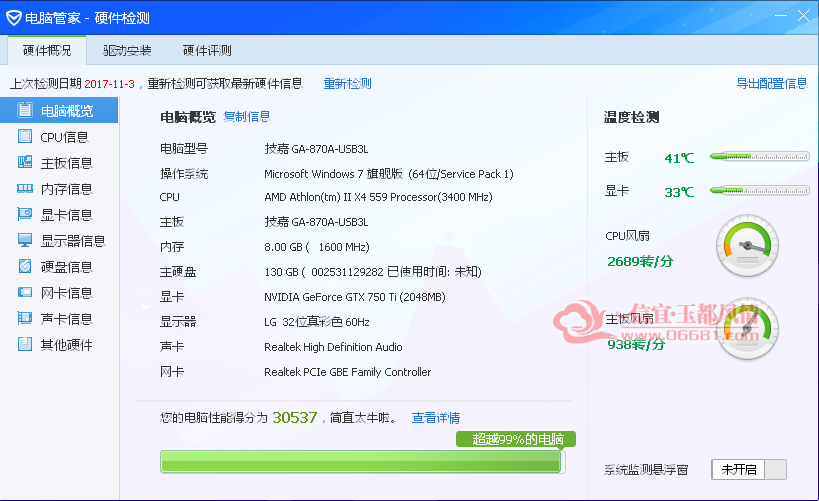Click the 33℃ graphics card temperature value
Viewport: 819px width, 501px height.
pyautogui.click(x=679, y=192)
